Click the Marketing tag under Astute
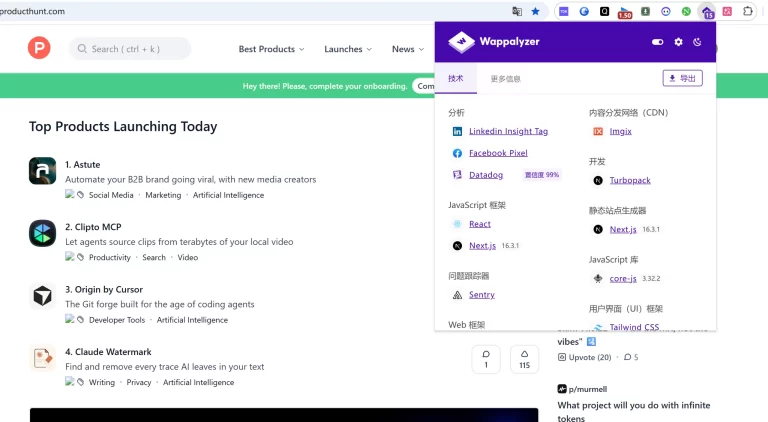The height and width of the screenshot is (422, 768). pos(163,195)
